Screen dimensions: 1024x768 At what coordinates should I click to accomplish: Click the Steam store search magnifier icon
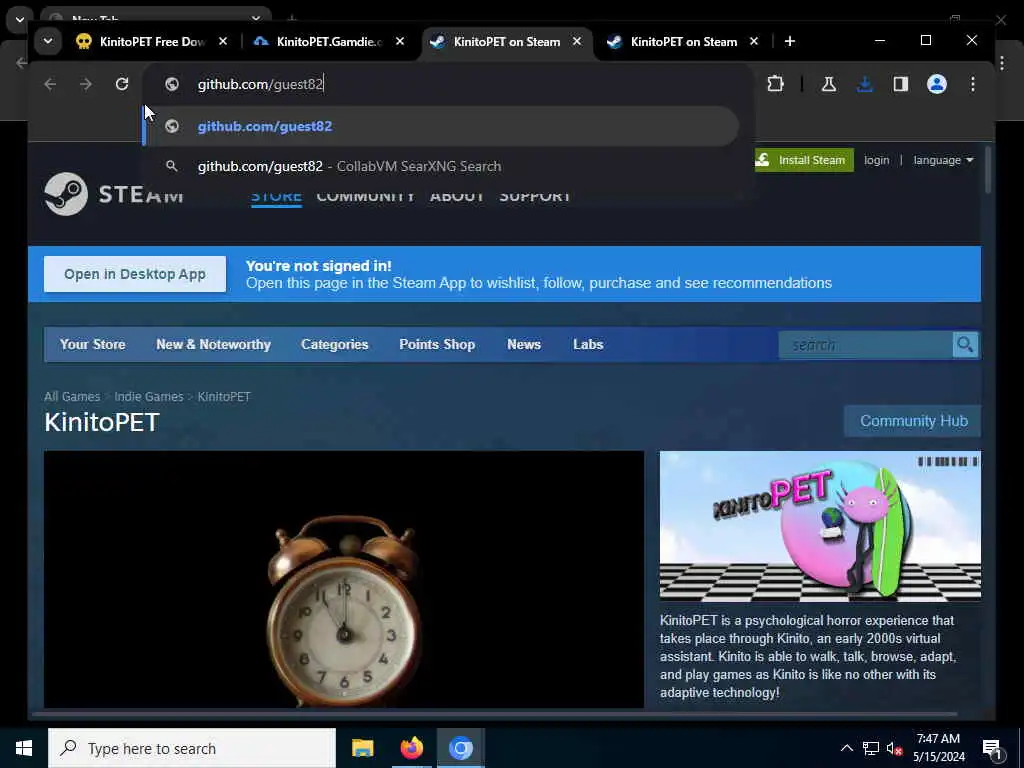[965, 344]
